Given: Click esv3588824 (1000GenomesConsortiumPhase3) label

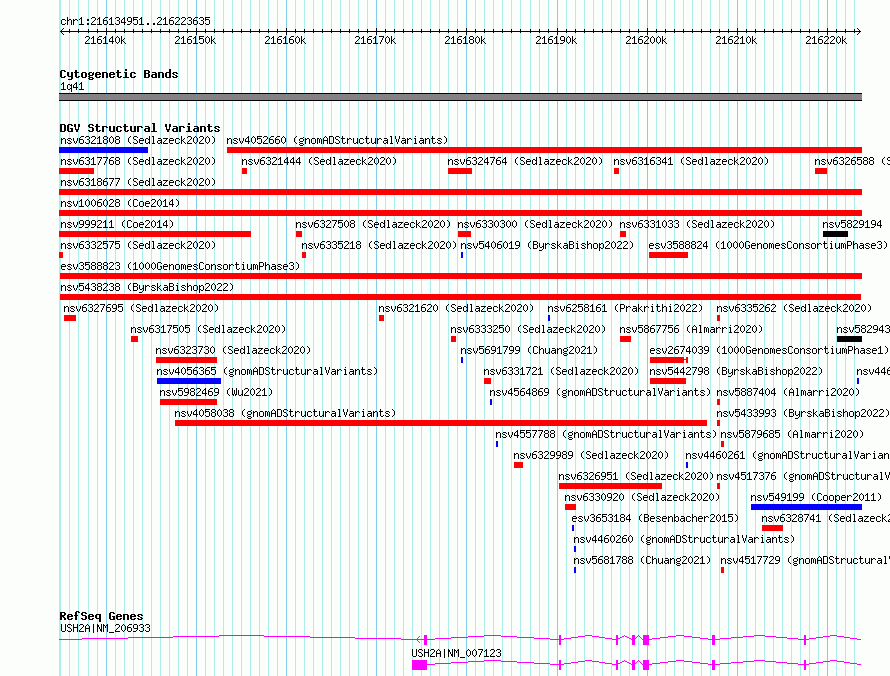Looking at the screenshot, I should (768, 245).
